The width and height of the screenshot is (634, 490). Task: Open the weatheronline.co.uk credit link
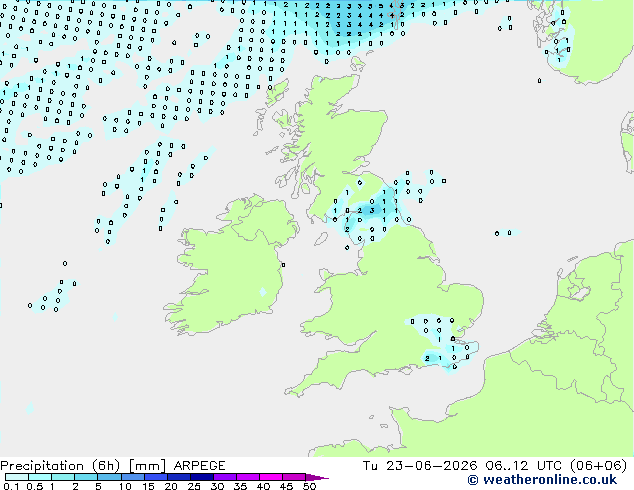click(x=542, y=480)
